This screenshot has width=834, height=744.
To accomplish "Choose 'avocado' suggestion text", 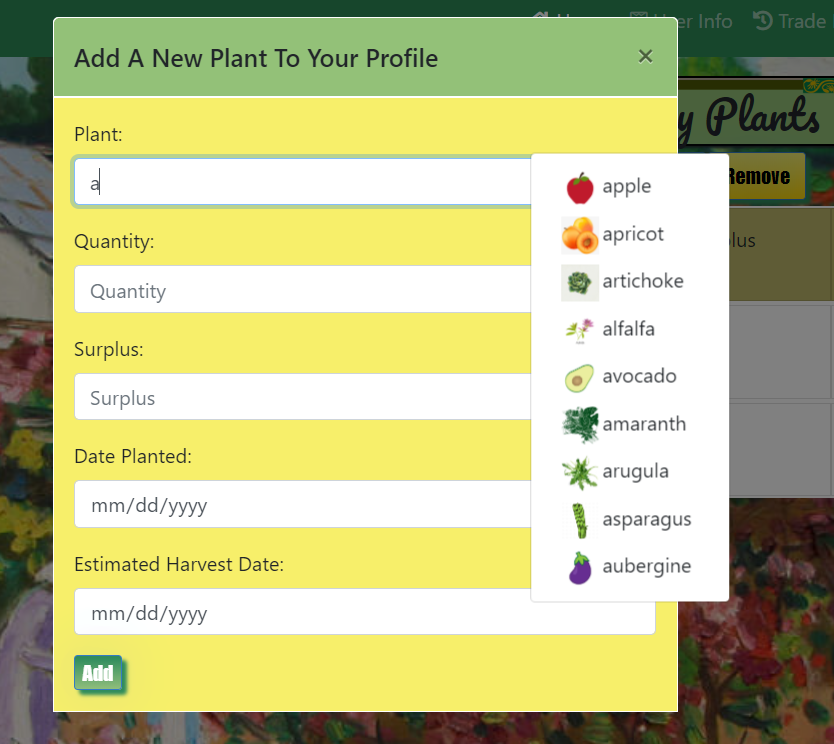I will tap(639, 377).
